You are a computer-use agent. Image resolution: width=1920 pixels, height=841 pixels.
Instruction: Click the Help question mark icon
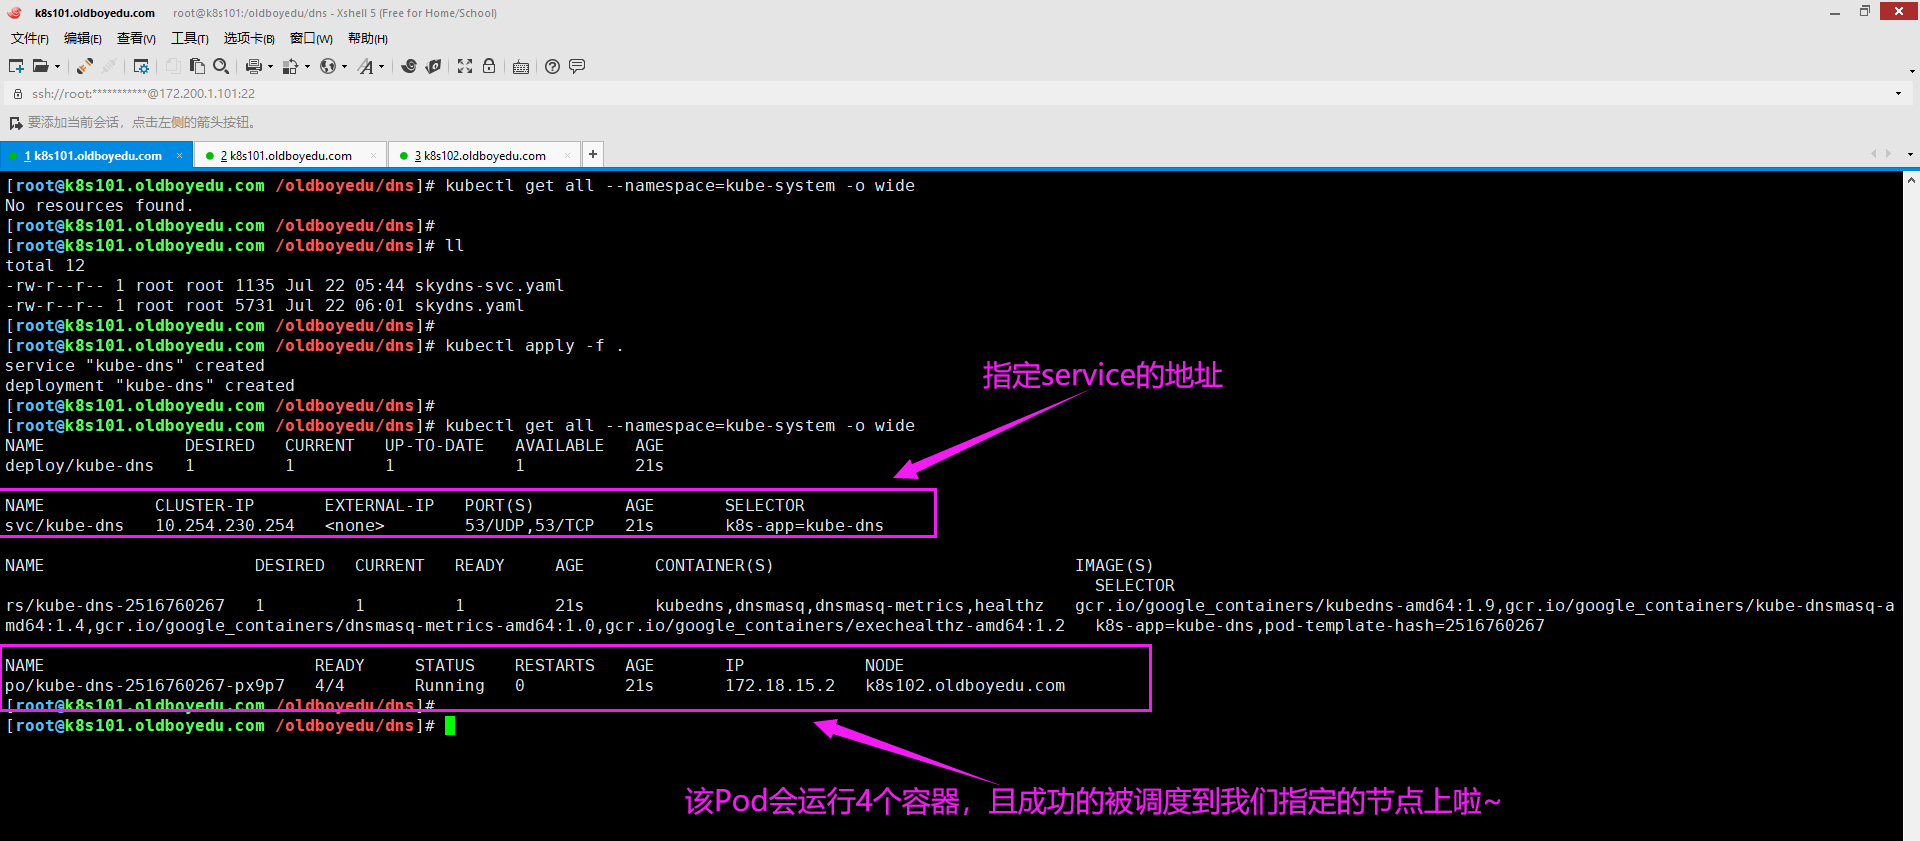pos(552,66)
